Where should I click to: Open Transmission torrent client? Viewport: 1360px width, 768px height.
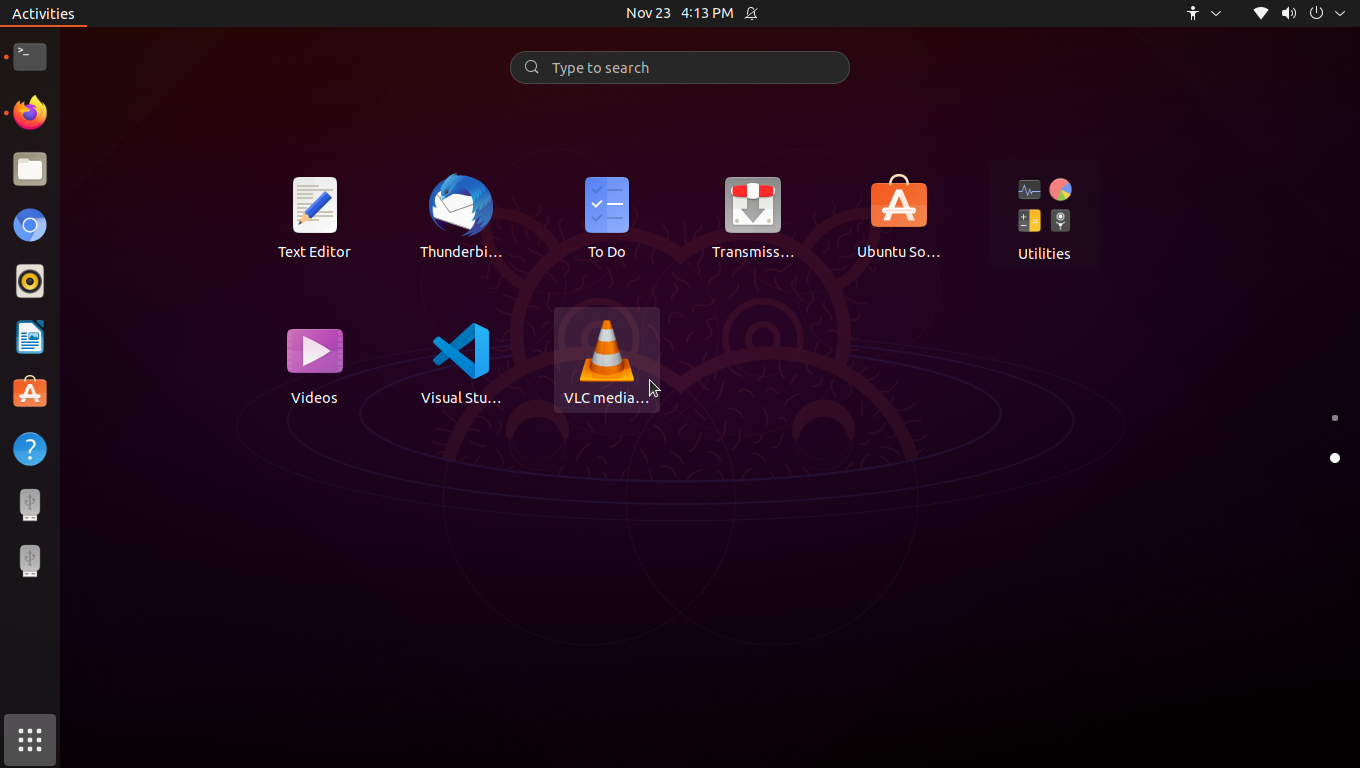752,205
